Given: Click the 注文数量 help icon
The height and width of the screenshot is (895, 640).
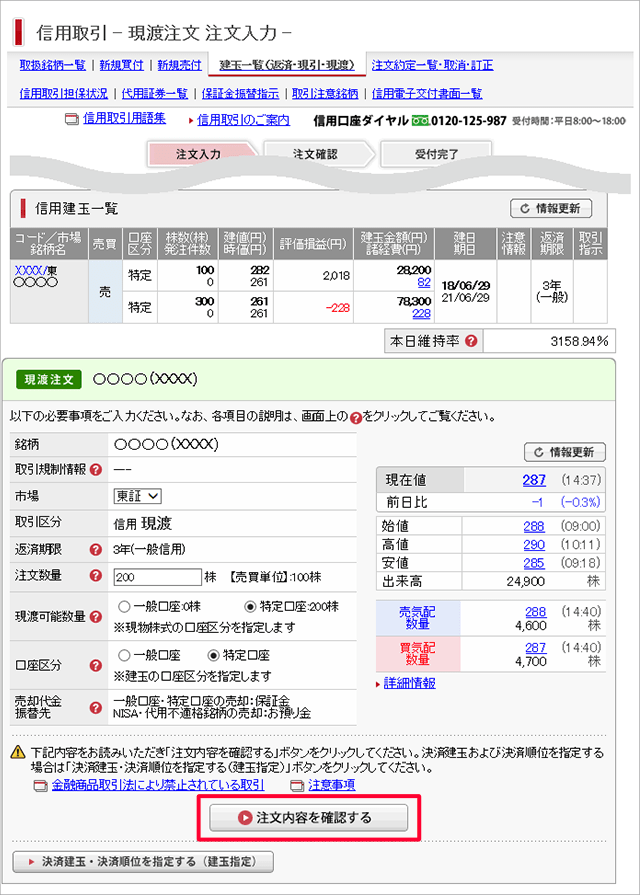Looking at the screenshot, I should (x=96, y=576).
